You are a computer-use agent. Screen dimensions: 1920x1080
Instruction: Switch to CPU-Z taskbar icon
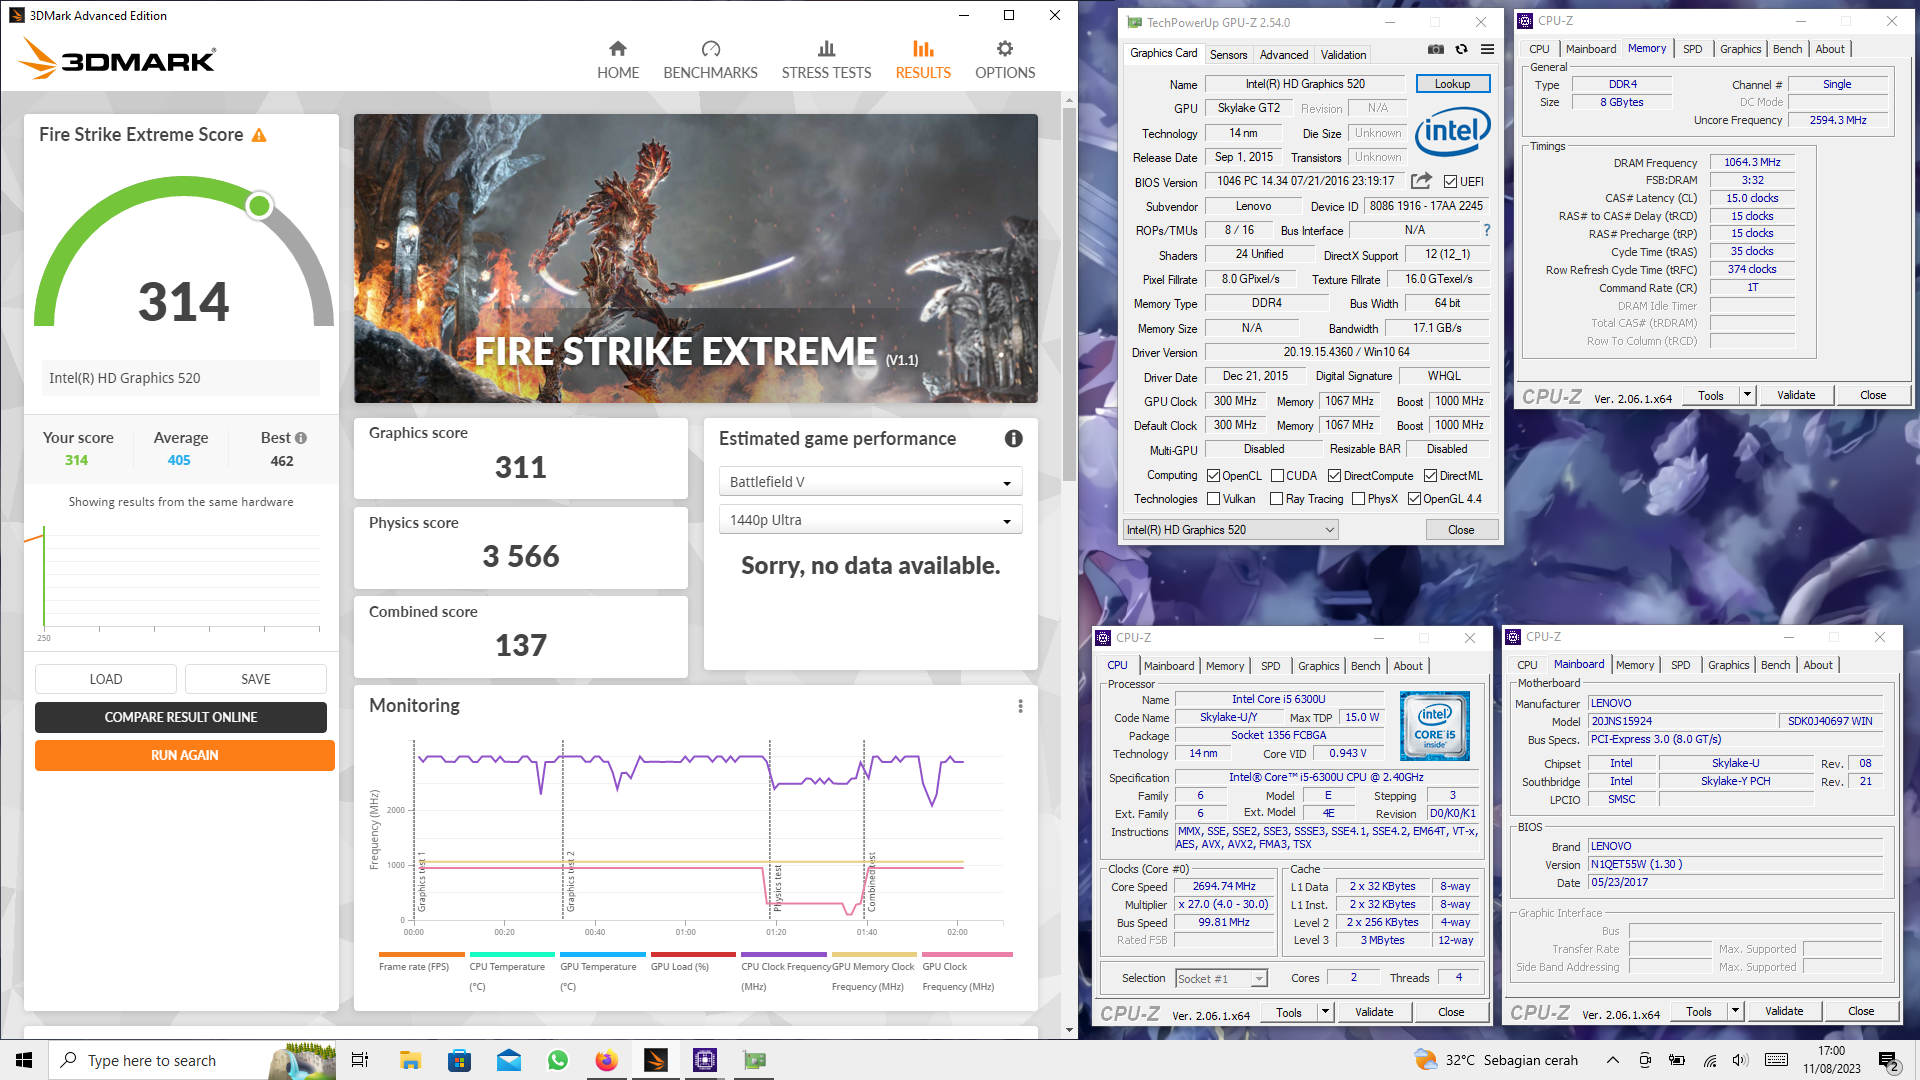click(704, 1060)
